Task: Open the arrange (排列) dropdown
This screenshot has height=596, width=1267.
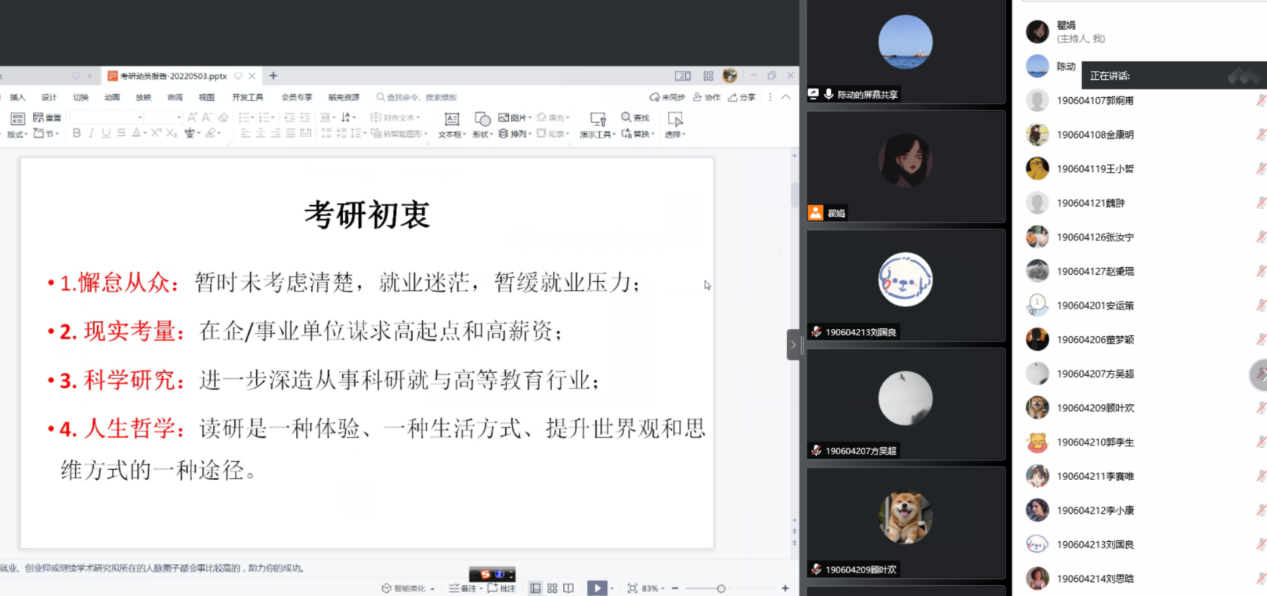Action: pos(517,133)
